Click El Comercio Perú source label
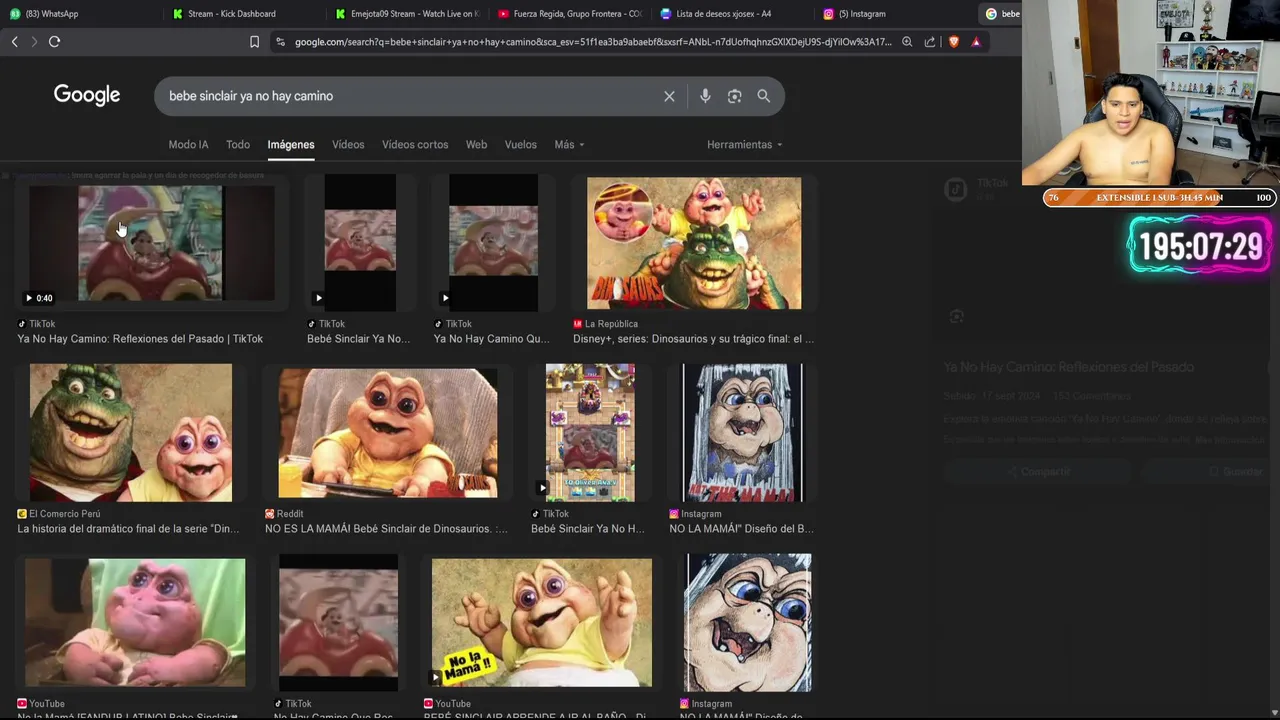This screenshot has width=1280, height=720. click(65, 514)
